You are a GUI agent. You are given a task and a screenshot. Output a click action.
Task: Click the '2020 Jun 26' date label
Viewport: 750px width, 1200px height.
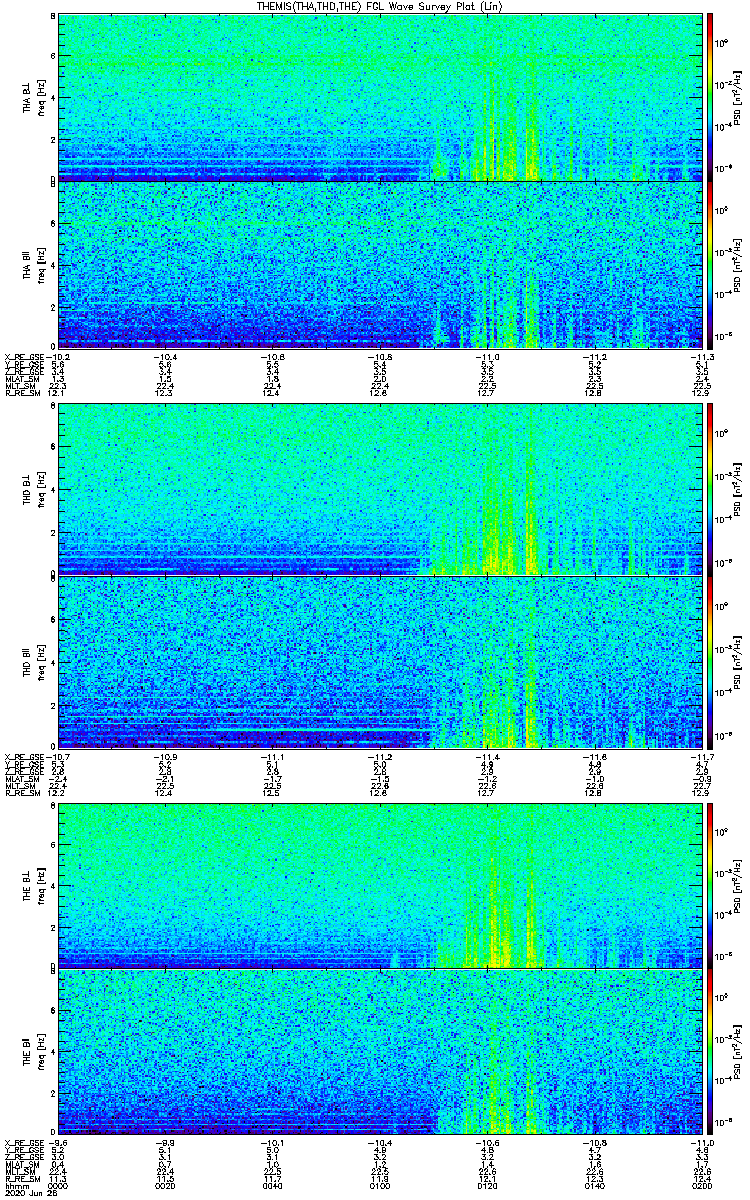point(30,1193)
